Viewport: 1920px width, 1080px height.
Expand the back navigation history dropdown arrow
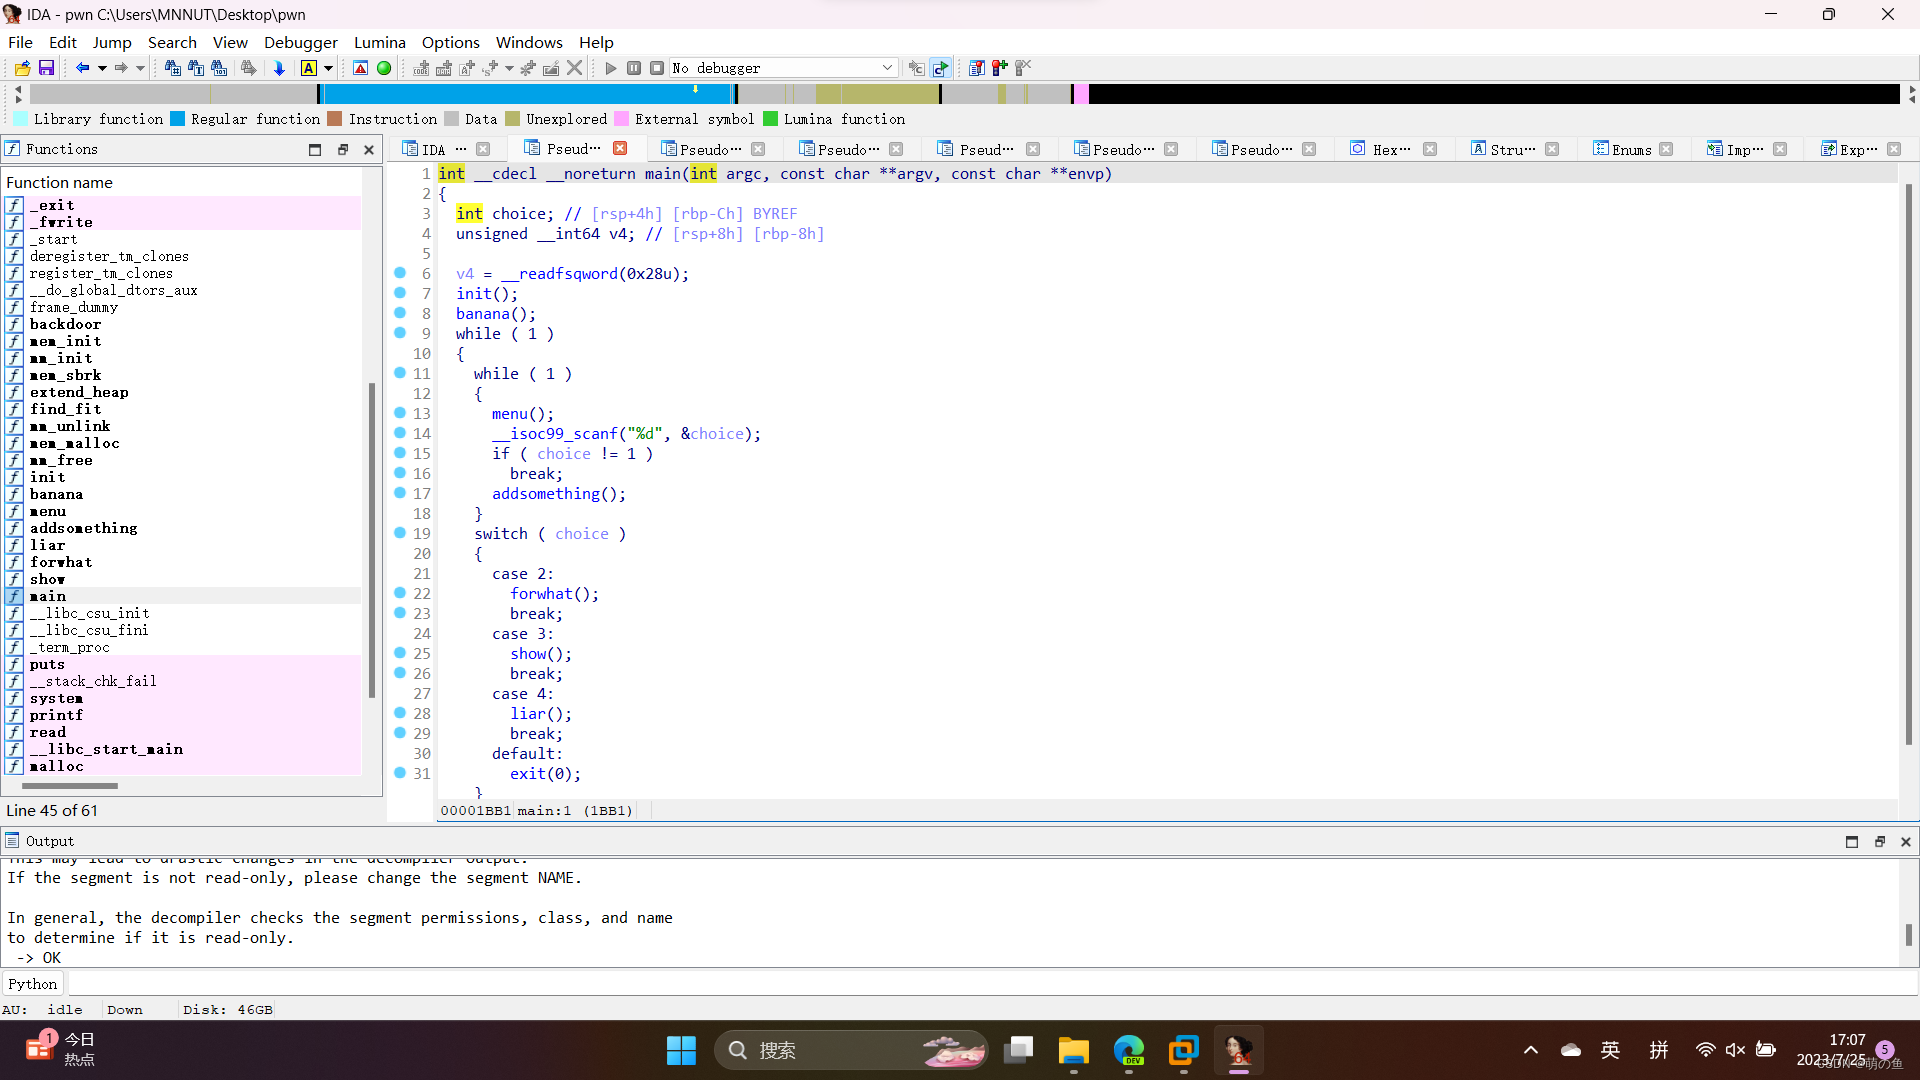102,68
